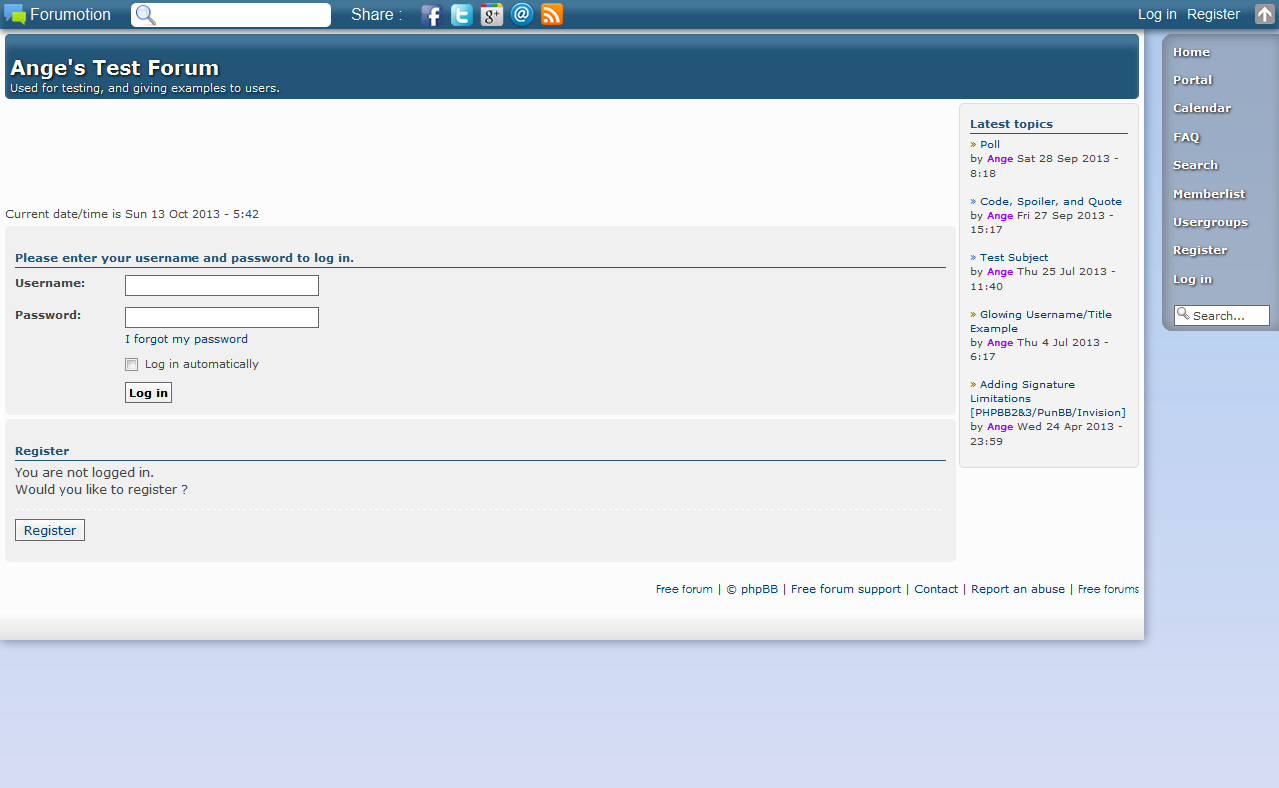Enable the Log in automatically checkbox
Screen dimensions: 1279x788
click(131, 364)
